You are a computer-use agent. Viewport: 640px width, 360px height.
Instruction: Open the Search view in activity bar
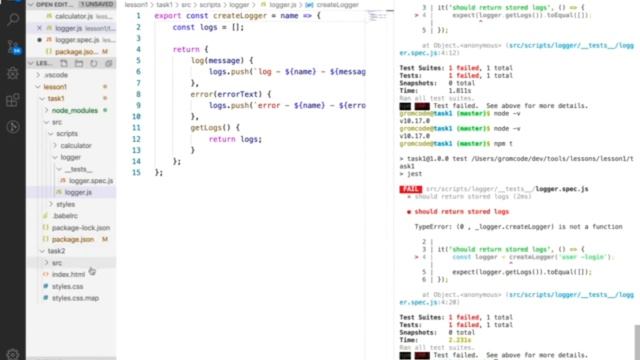(x=13, y=19)
